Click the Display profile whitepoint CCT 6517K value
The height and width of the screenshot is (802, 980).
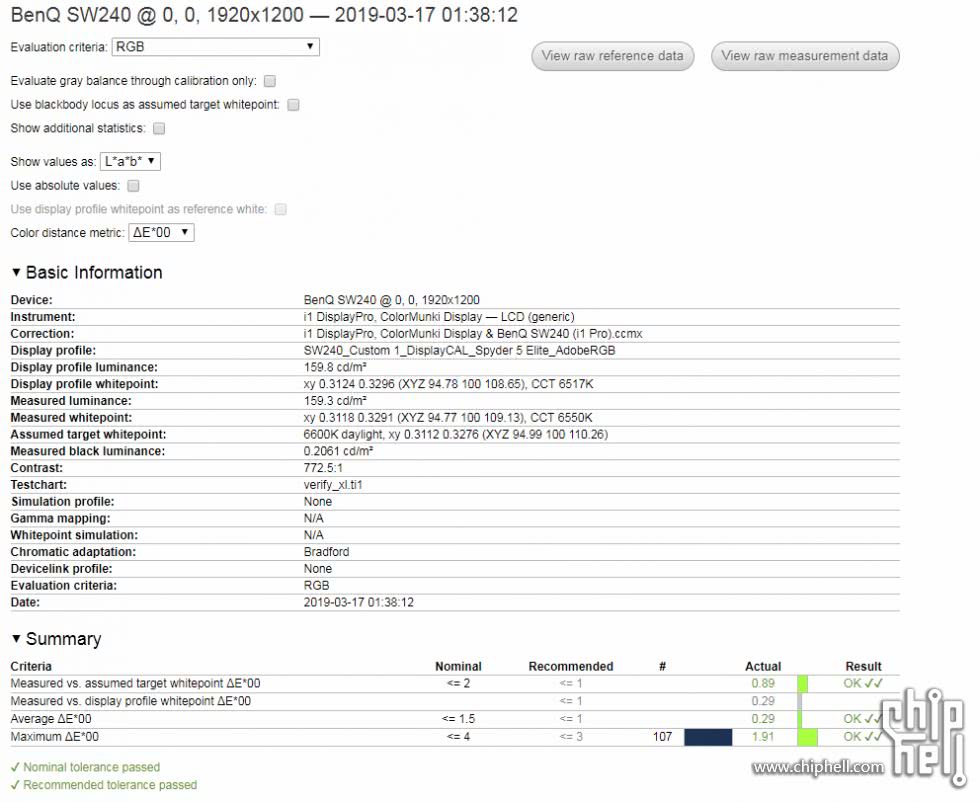click(x=448, y=384)
